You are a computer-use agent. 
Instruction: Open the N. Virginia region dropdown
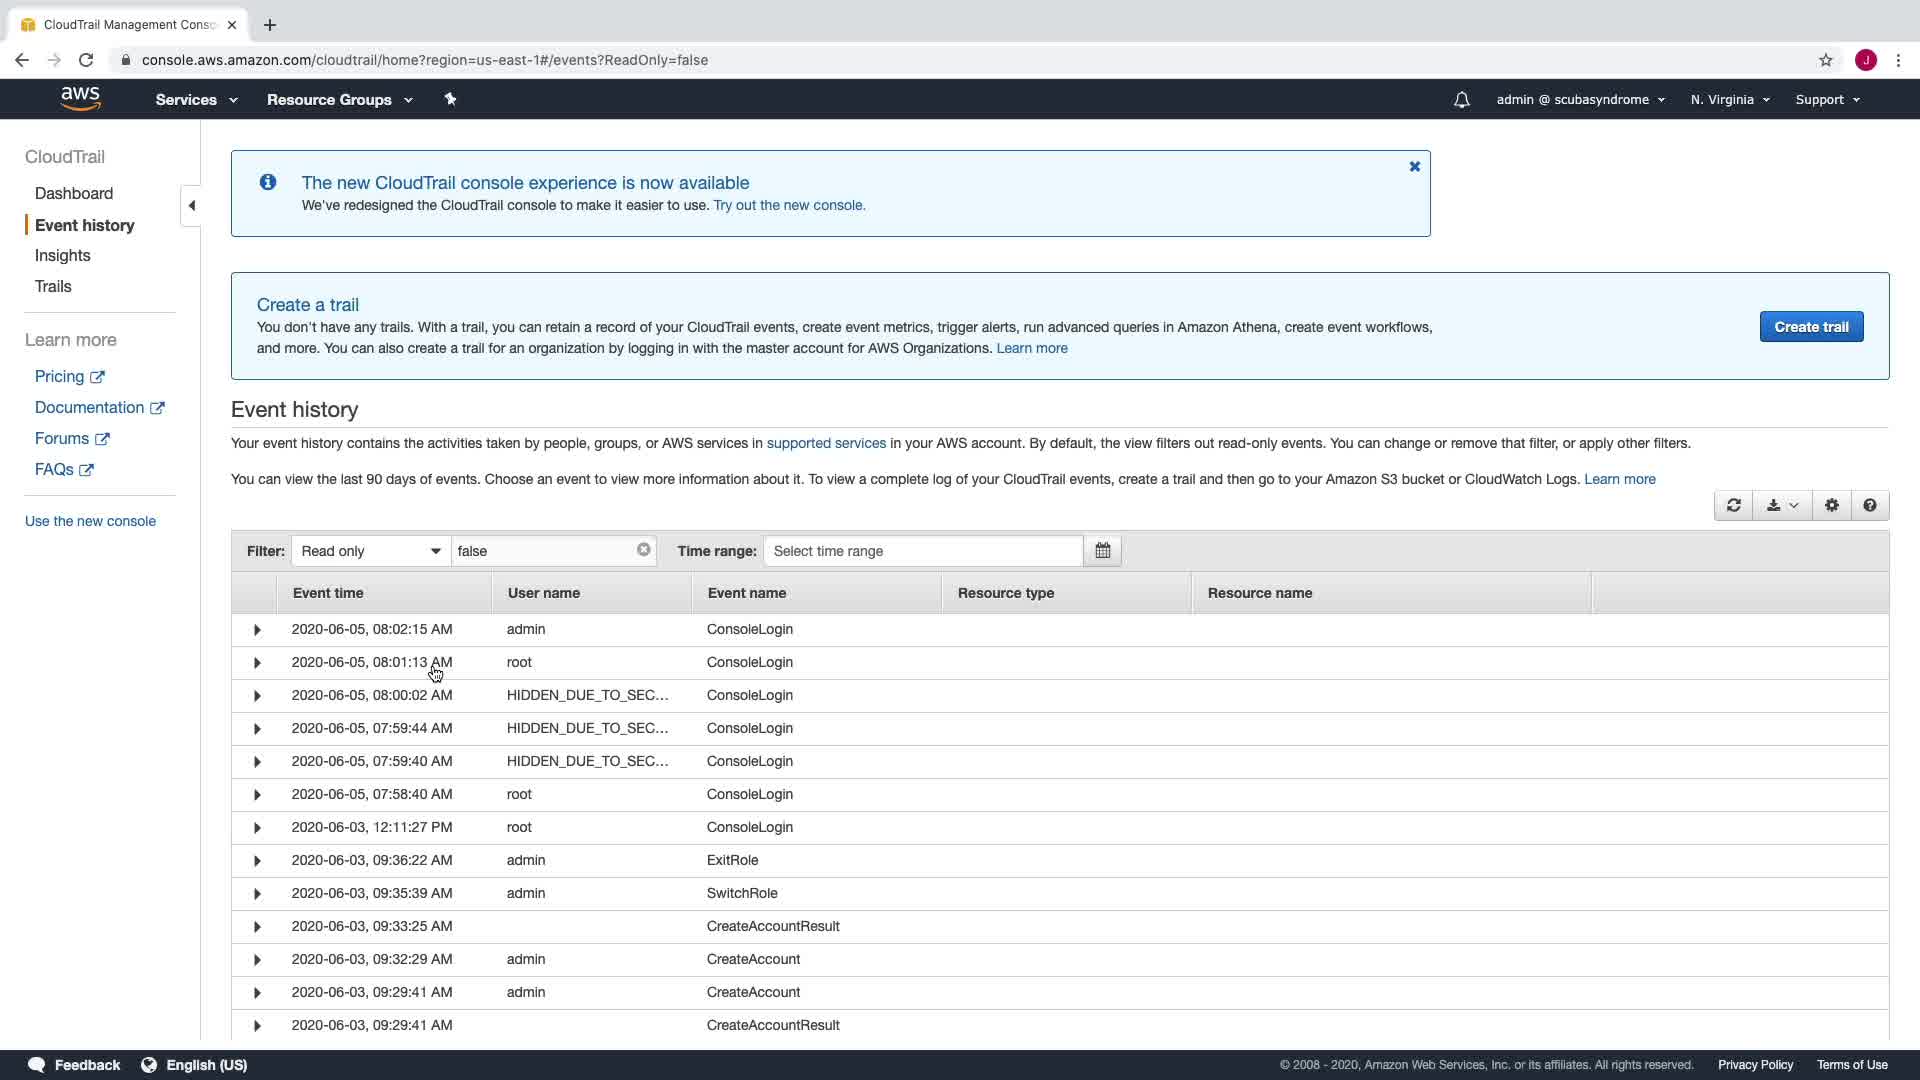coord(1729,100)
